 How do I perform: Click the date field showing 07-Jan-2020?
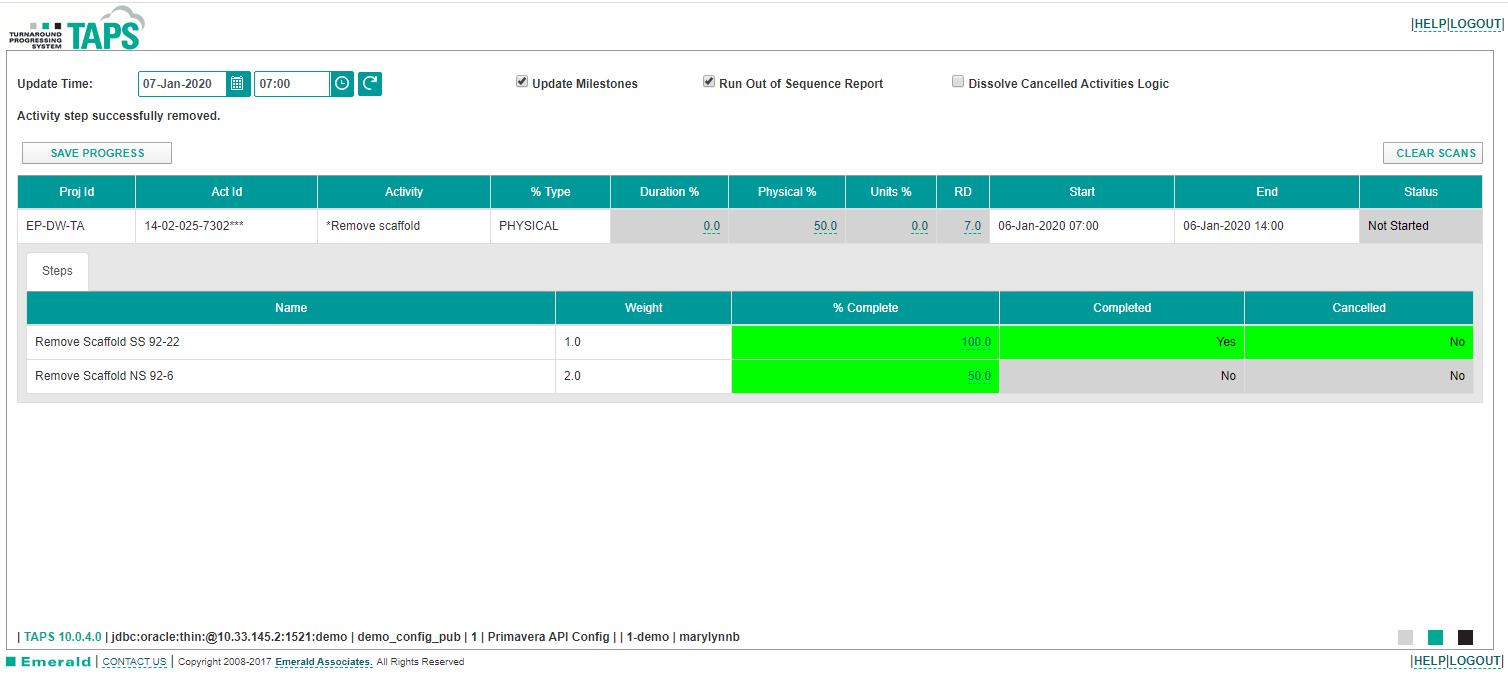pyautogui.click(x=182, y=84)
